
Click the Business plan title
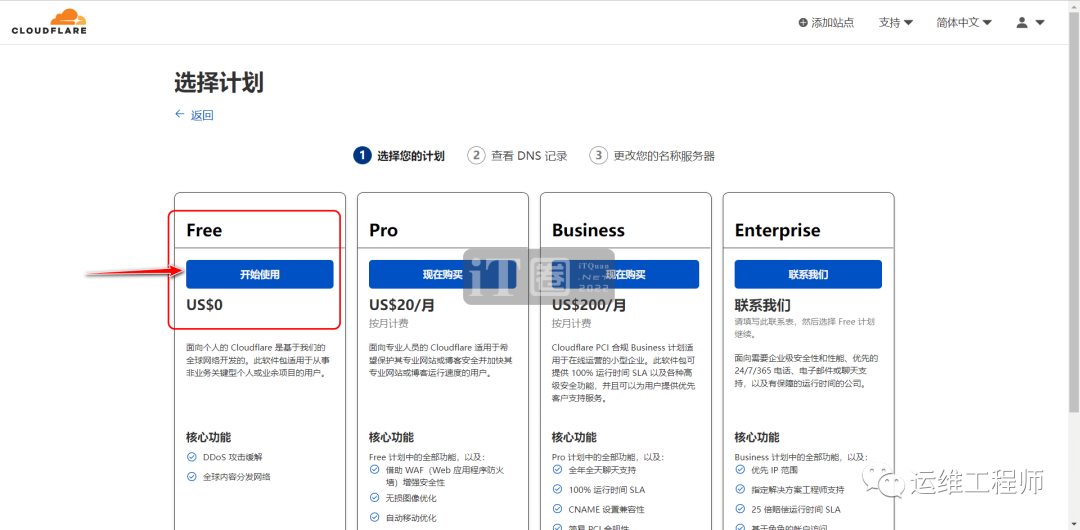pos(588,230)
